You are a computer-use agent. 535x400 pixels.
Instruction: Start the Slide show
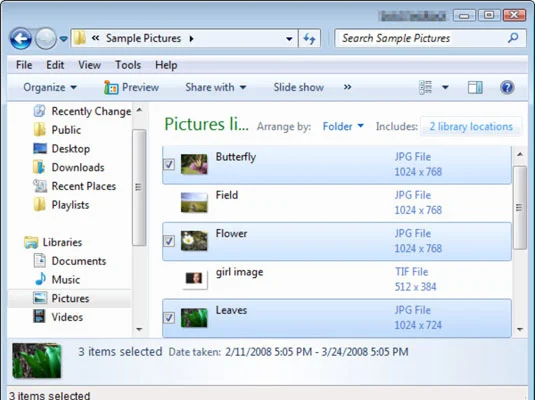coord(299,87)
